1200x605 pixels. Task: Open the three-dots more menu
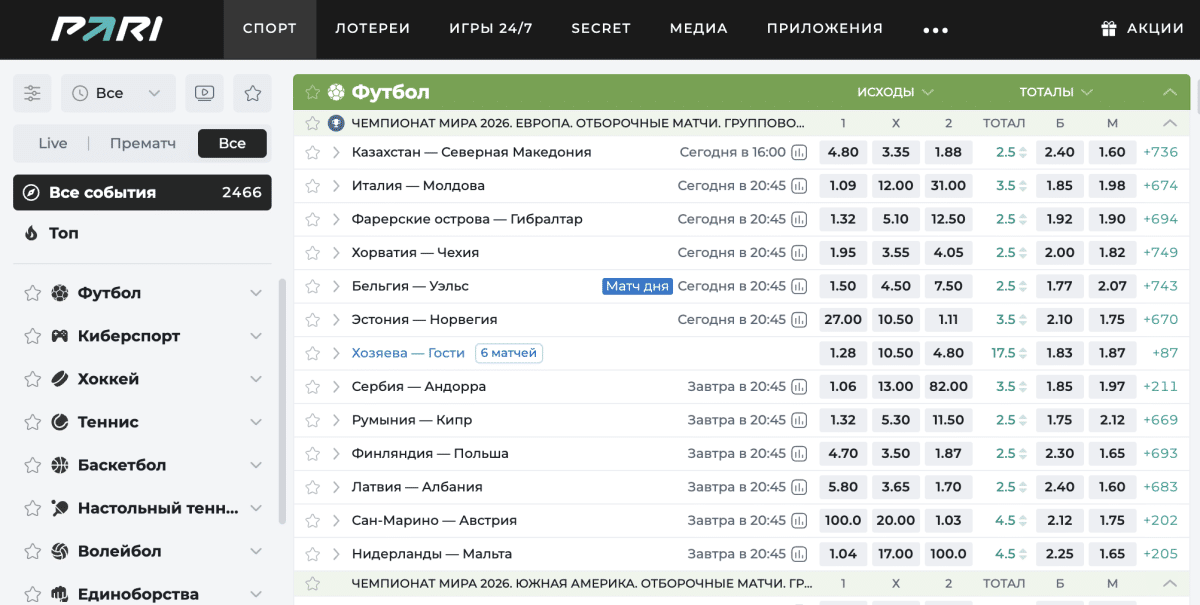coord(935,30)
